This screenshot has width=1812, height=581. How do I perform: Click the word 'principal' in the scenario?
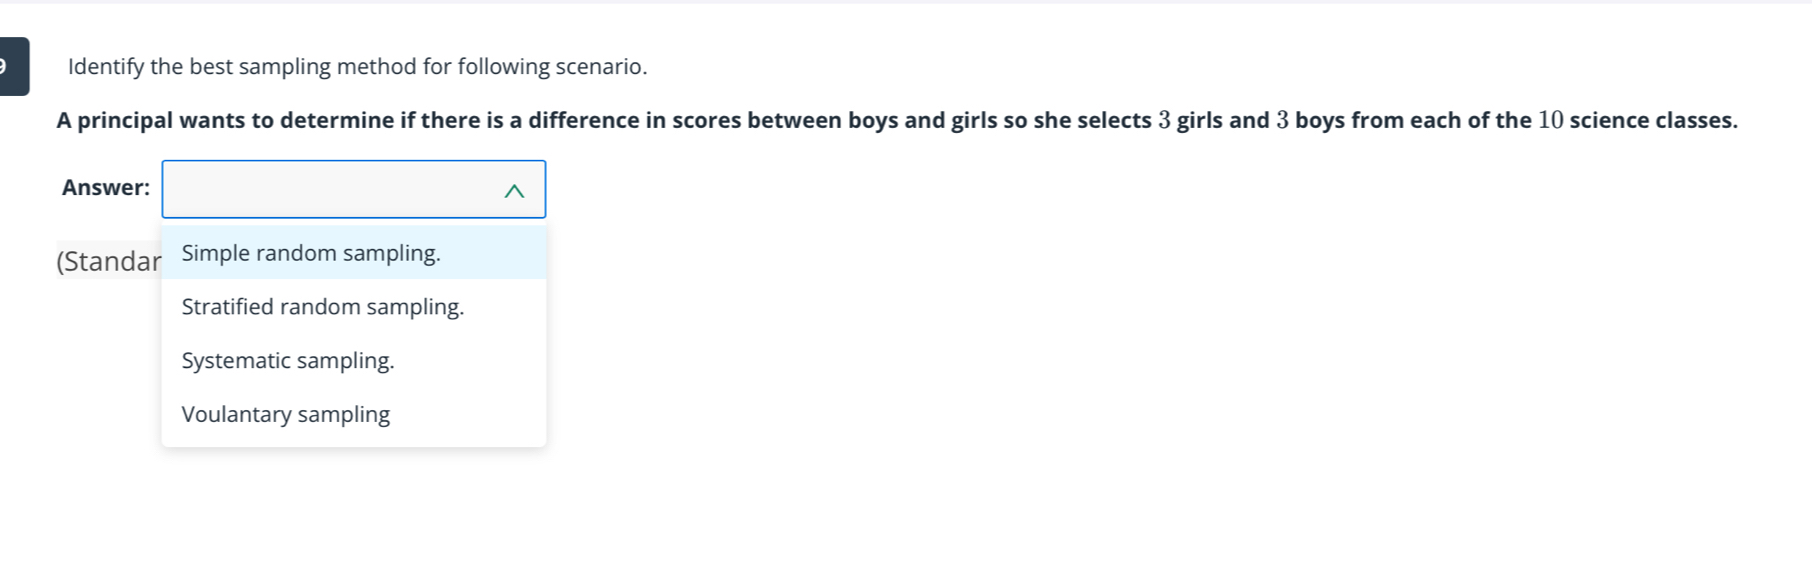point(124,121)
